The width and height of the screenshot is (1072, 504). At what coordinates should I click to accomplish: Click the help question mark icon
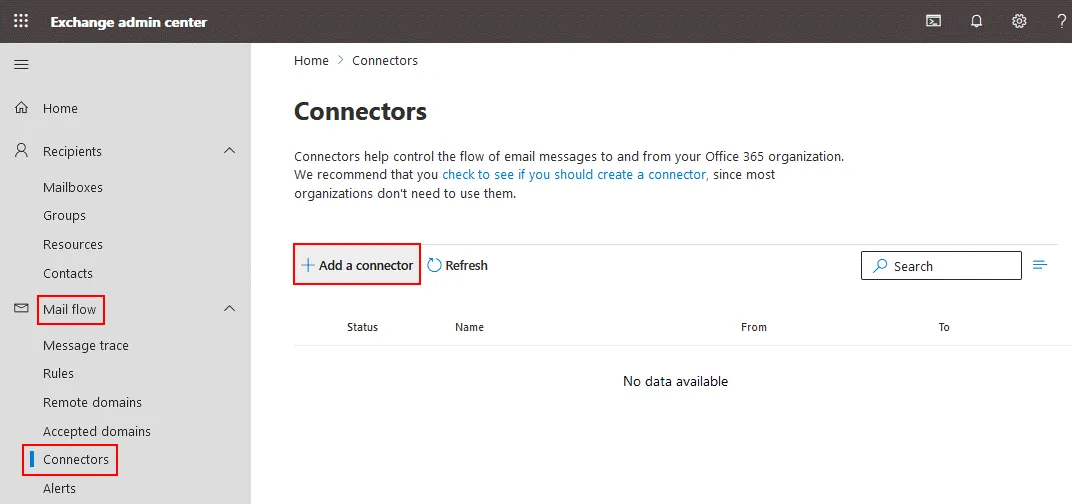click(x=1061, y=21)
